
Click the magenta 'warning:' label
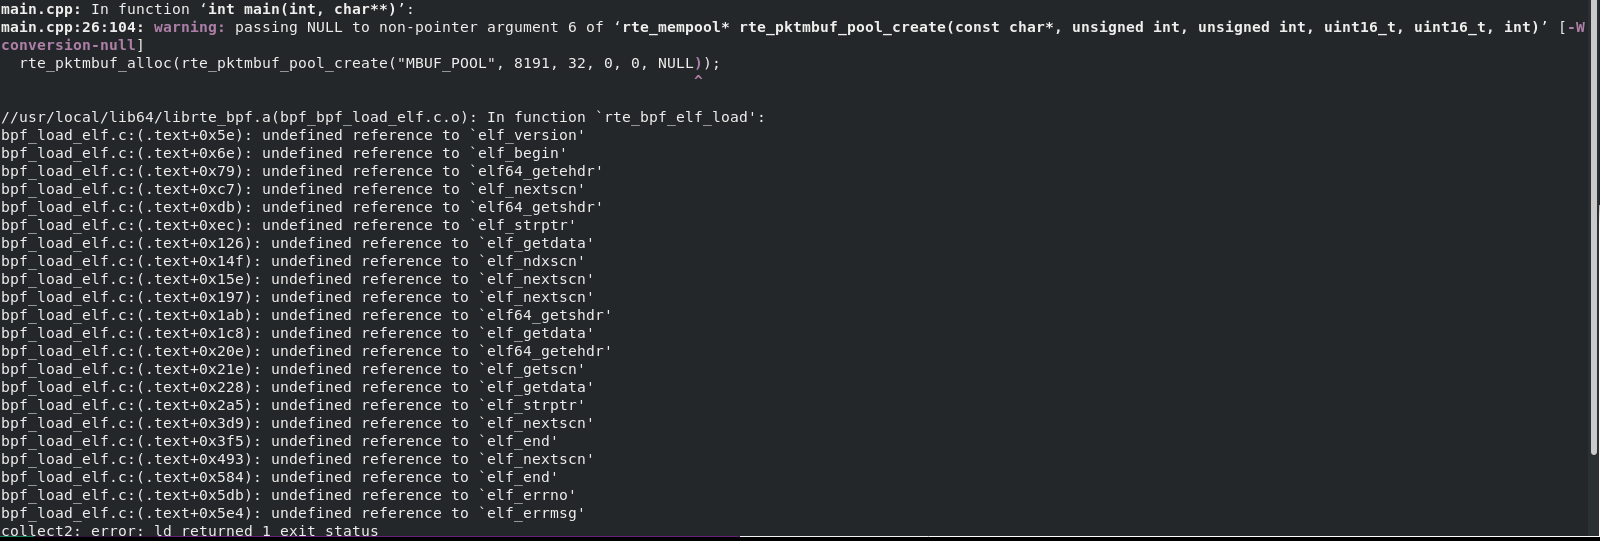[190, 27]
